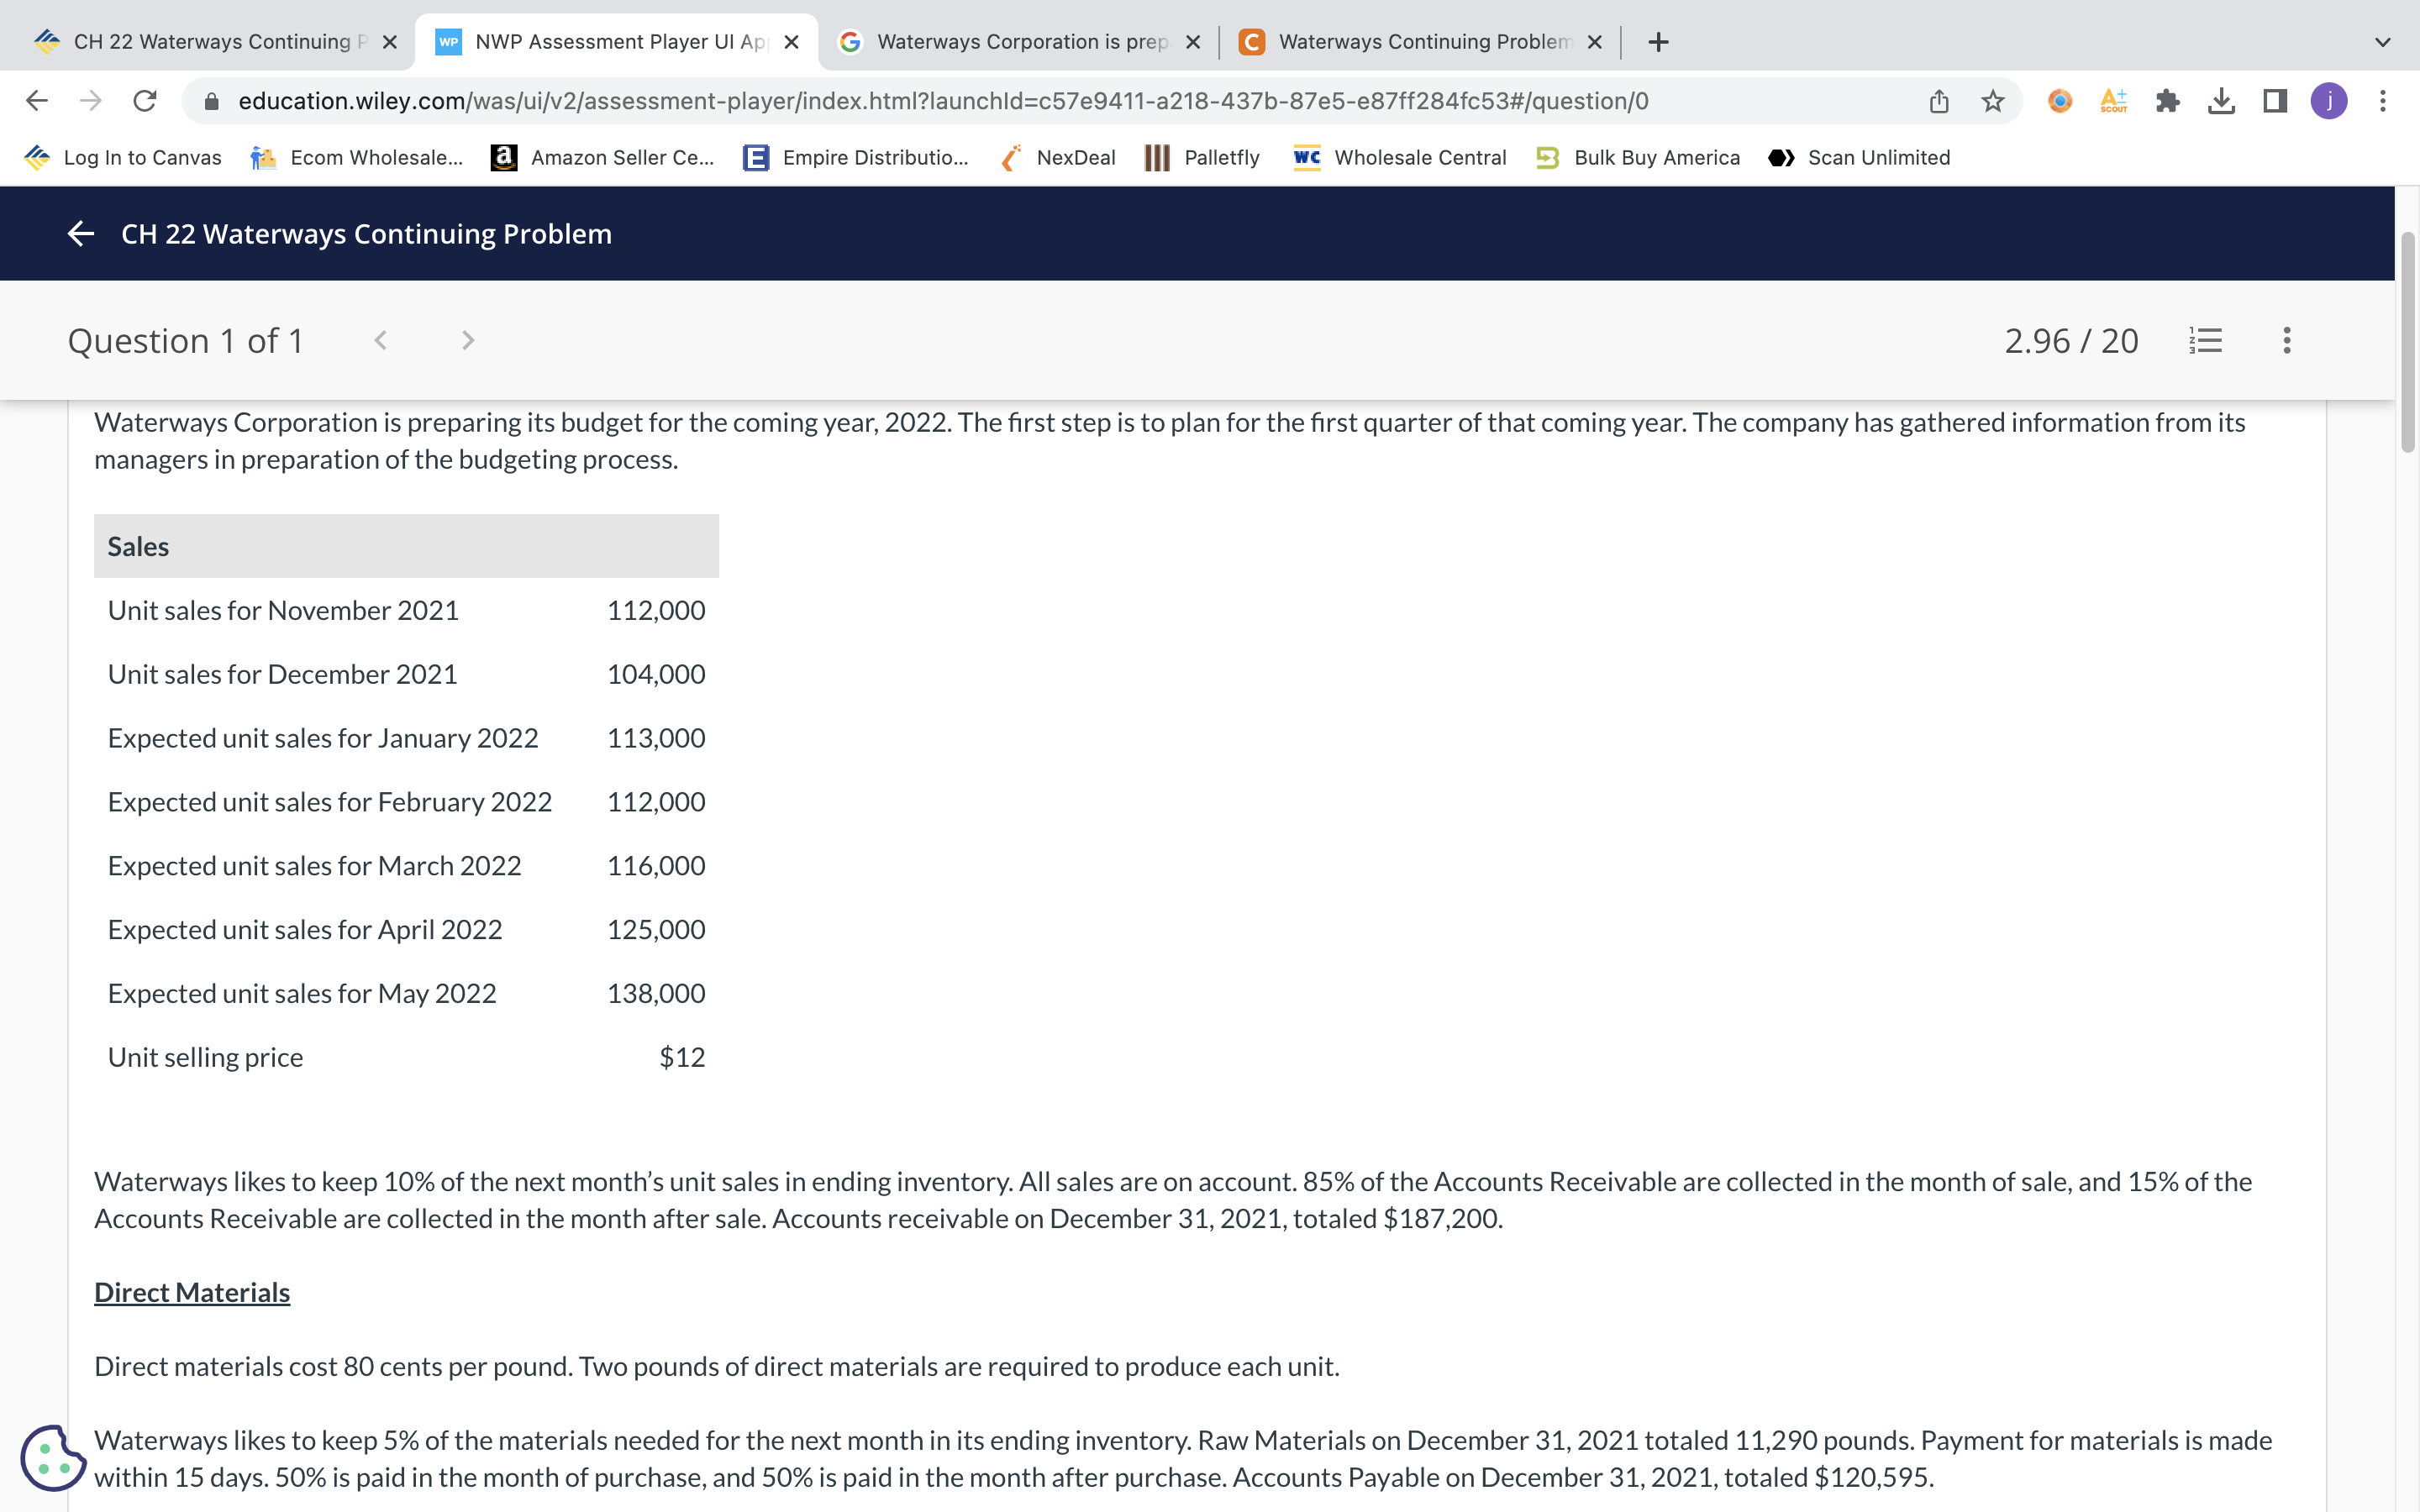The height and width of the screenshot is (1512, 2420).
Task: Click the page vertical scrollbar thumb
Action: pyautogui.click(x=2408, y=340)
